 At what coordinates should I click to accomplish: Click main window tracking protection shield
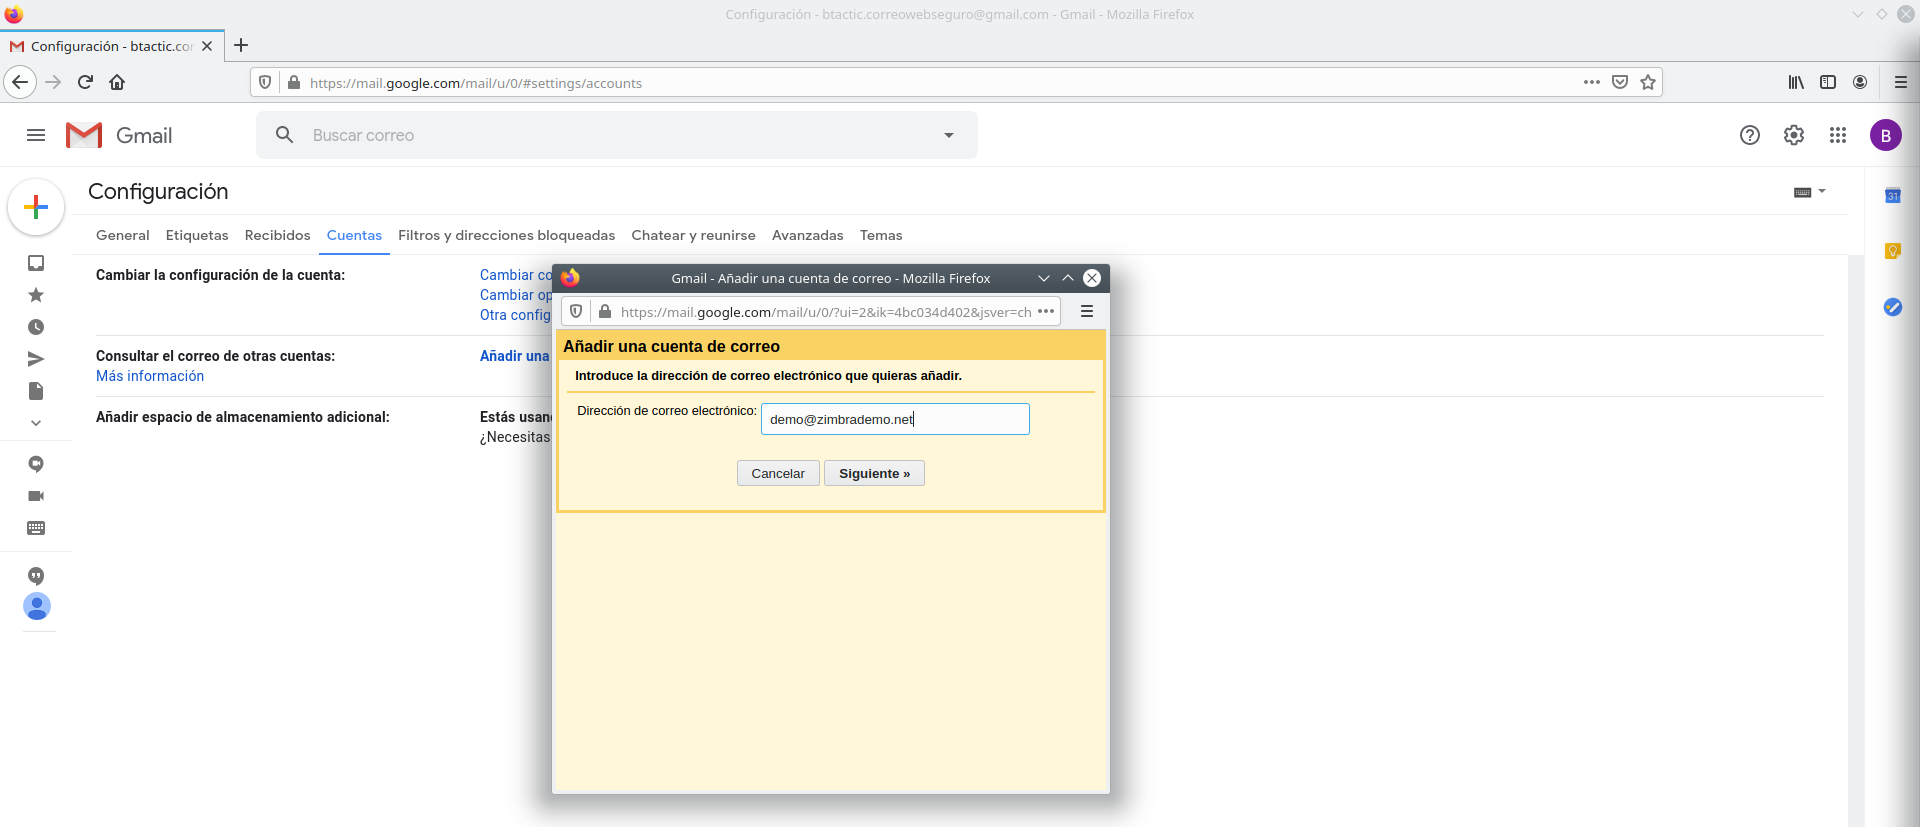pyautogui.click(x=265, y=82)
